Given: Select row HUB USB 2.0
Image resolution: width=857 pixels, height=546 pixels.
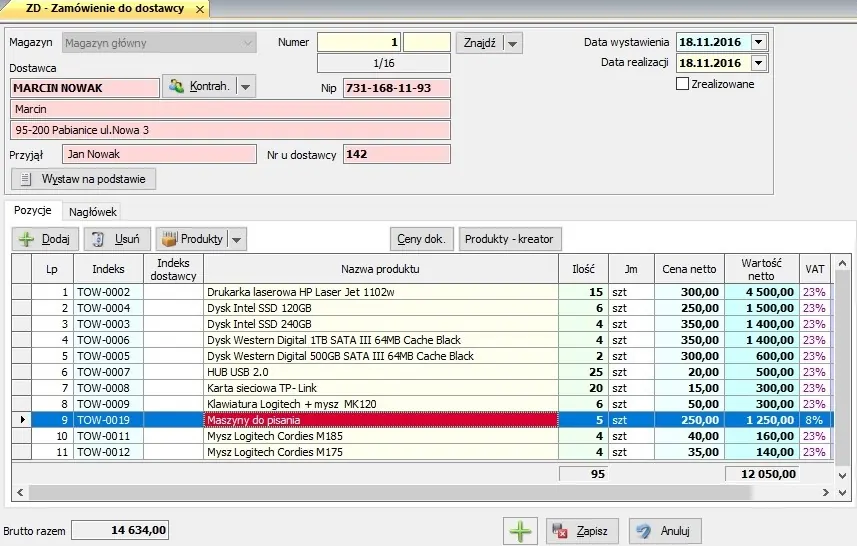Looking at the screenshot, I should 422,372.
